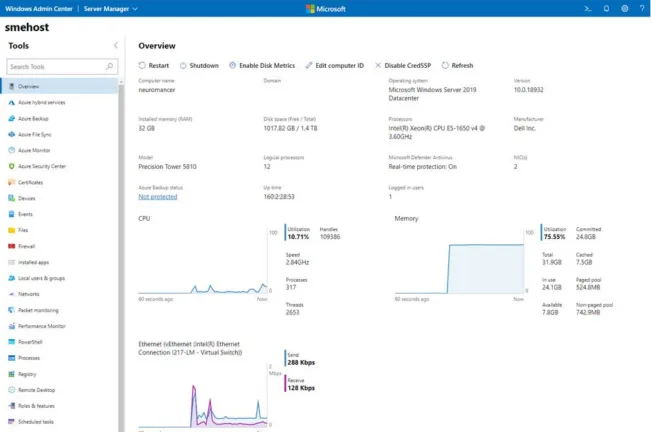Click the Devices icon in sidebar
651x432 pixels.
[x=11, y=198]
